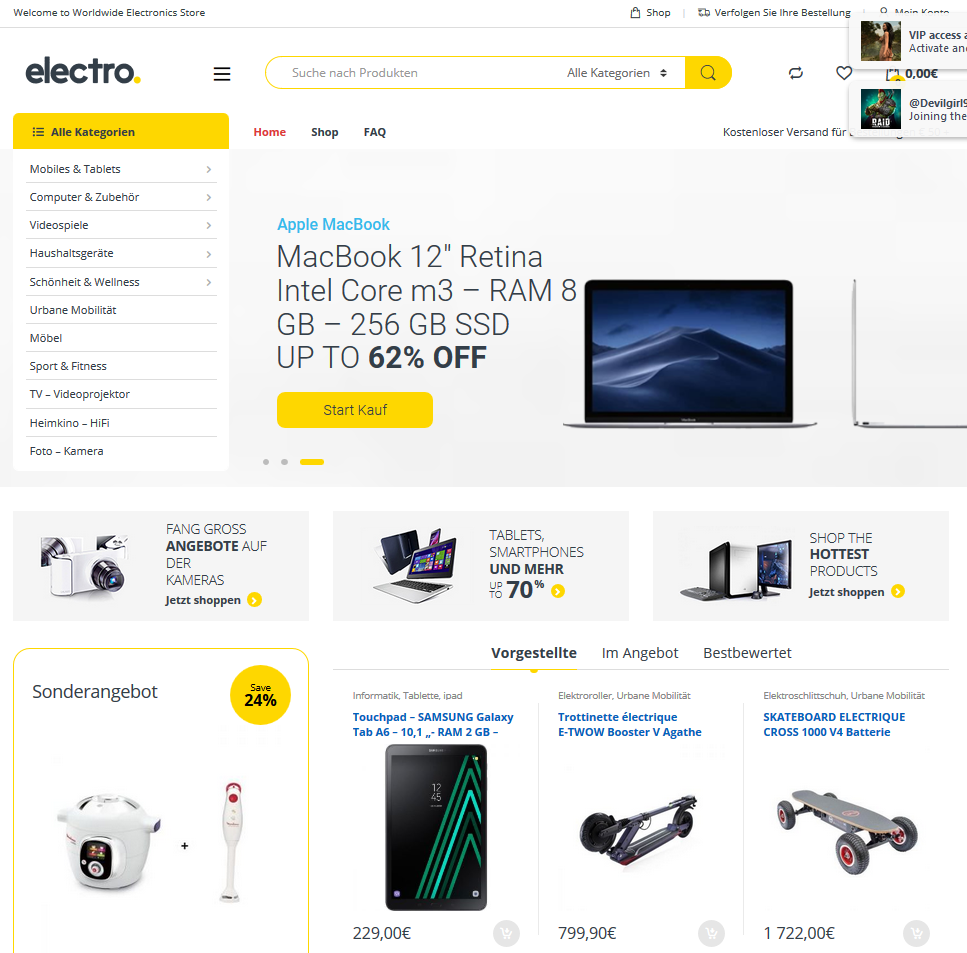Click the yellow search magnifier button
Image resolution: width=967 pixels, height=953 pixels.
(708, 73)
